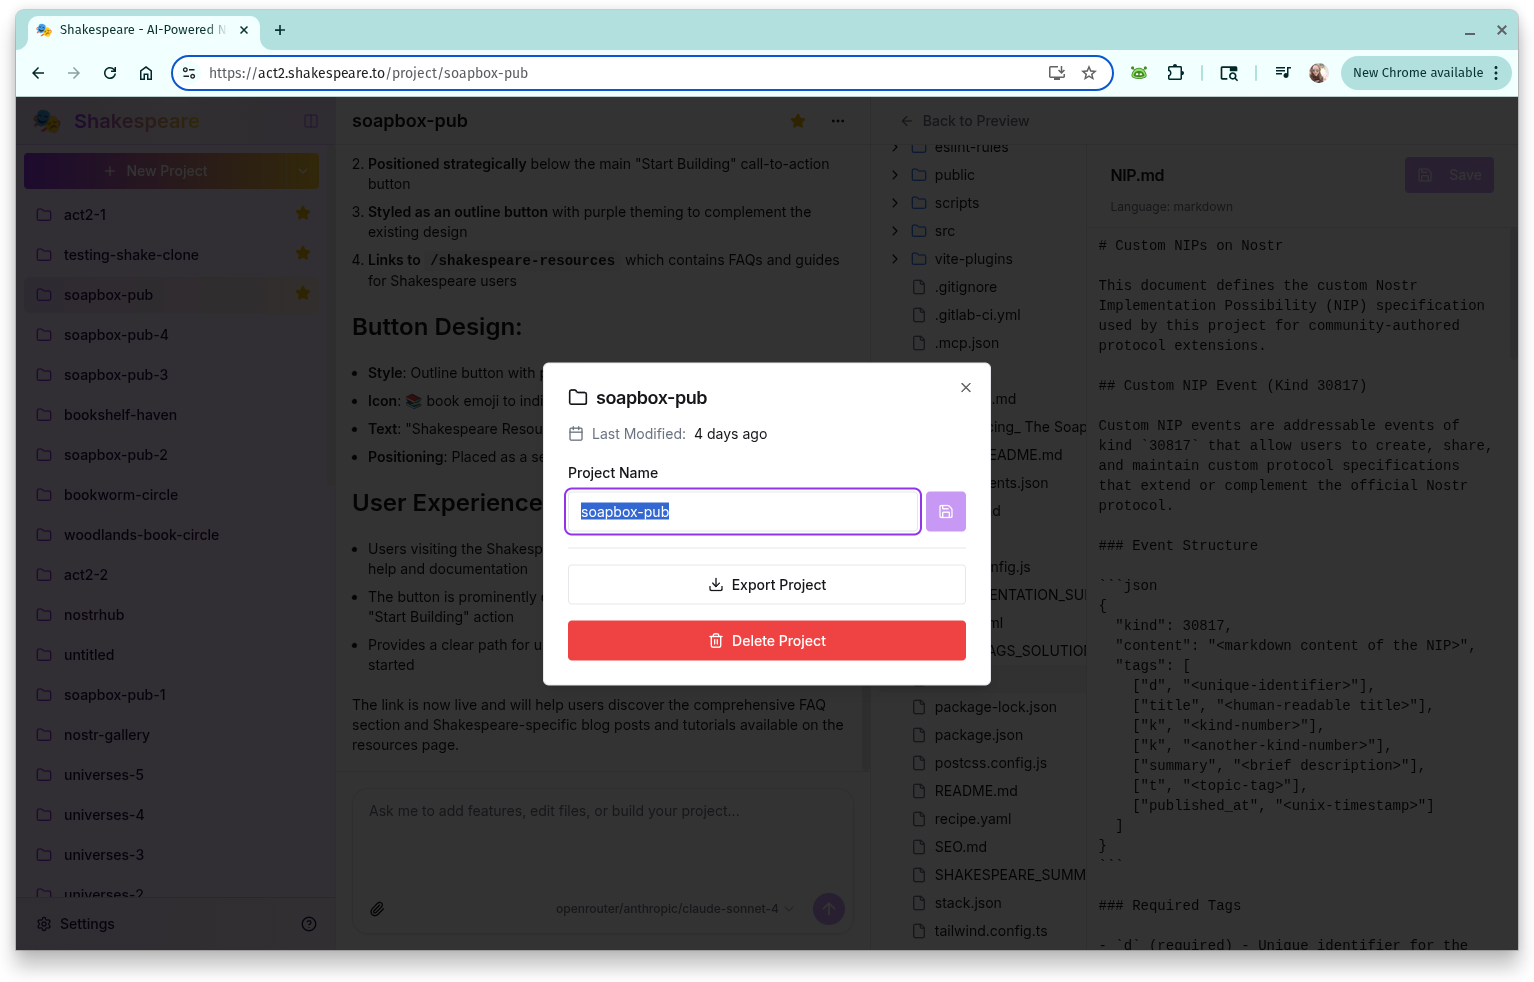Open a new browser tab
1534x982 pixels.
(x=280, y=30)
